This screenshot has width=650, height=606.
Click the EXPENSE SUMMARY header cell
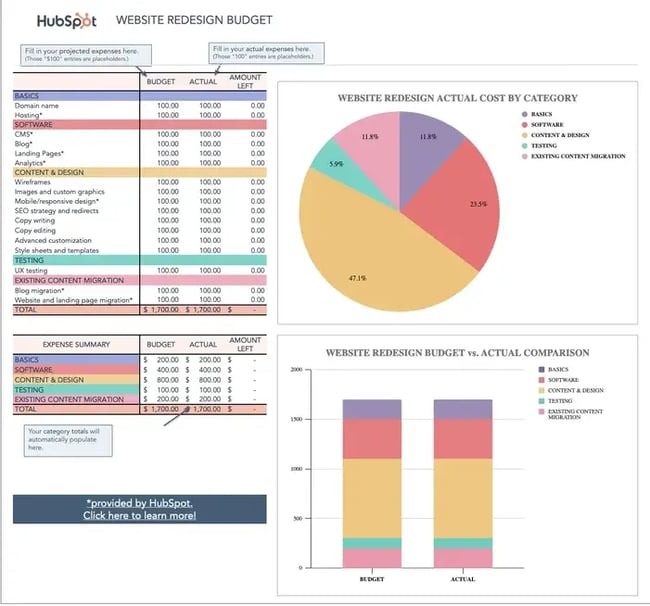pyautogui.click(x=76, y=345)
